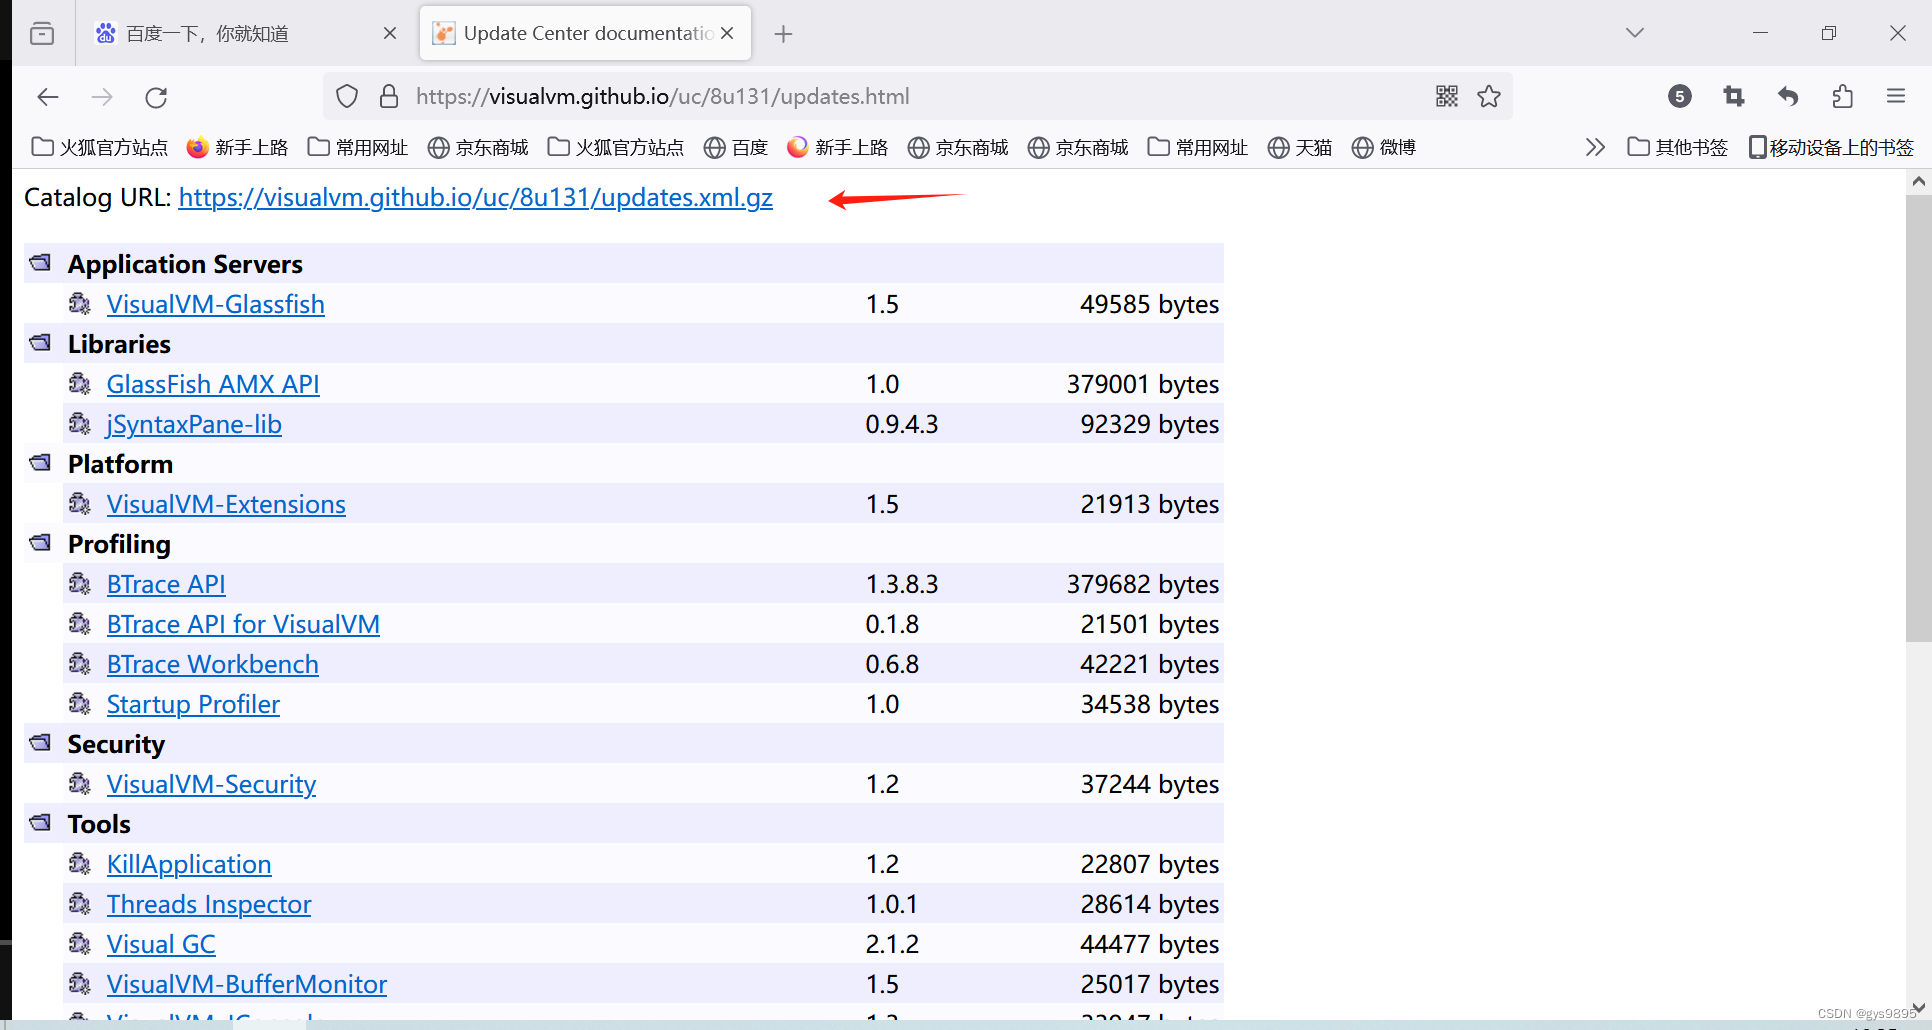Viewport: 1932px width, 1030px height.
Task: Close the Update Center documentation tab
Action: pyautogui.click(x=727, y=33)
